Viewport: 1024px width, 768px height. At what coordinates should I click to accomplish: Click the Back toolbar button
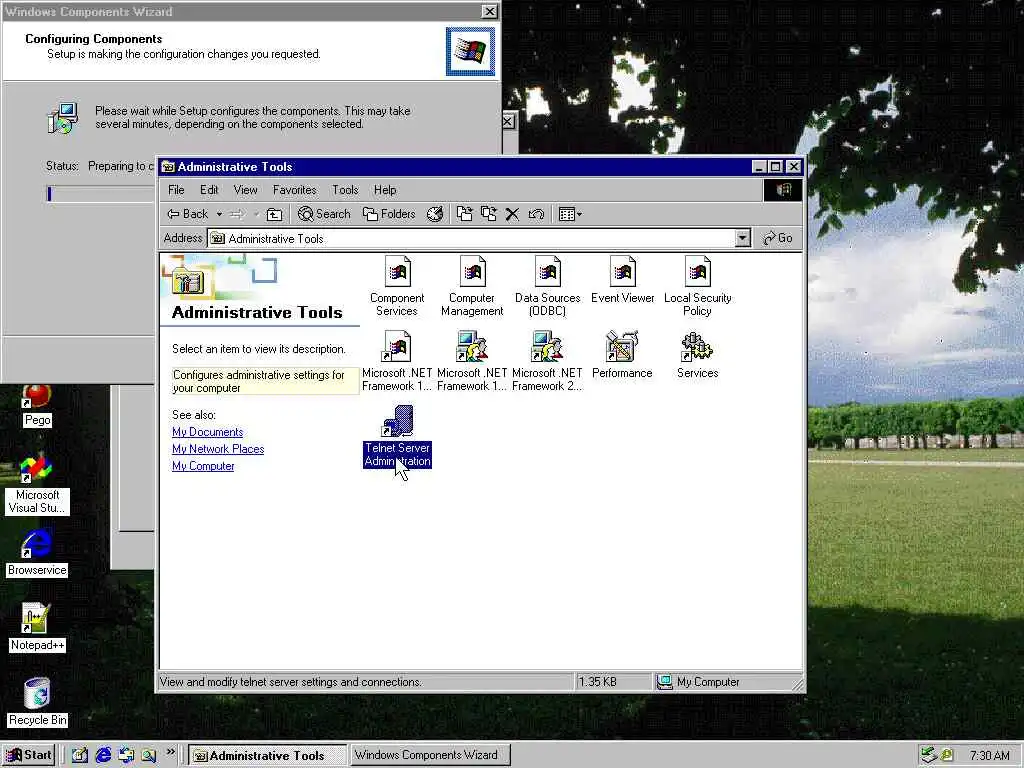[x=187, y=214]
